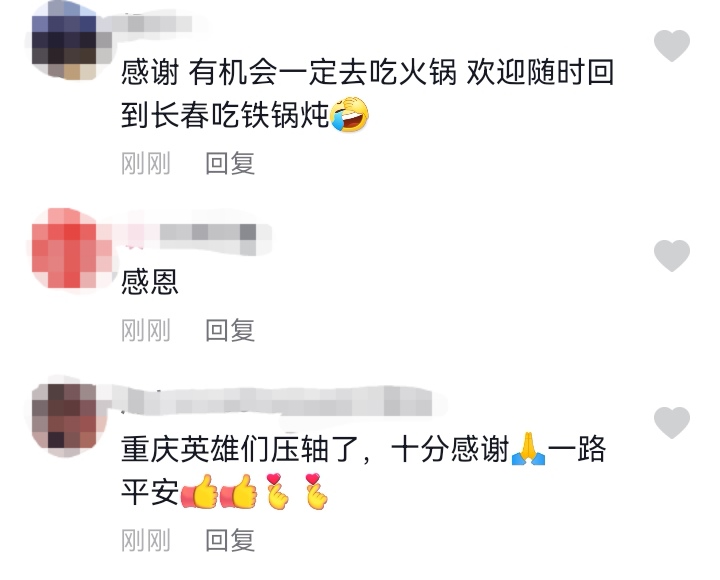
Task: Click the last finger-heart emoji in third comment
Action: pyautogui.click(x=316, y=491)
